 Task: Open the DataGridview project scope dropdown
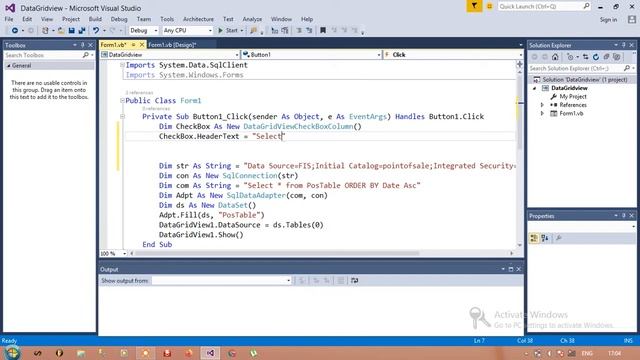(x=170, y=55)
